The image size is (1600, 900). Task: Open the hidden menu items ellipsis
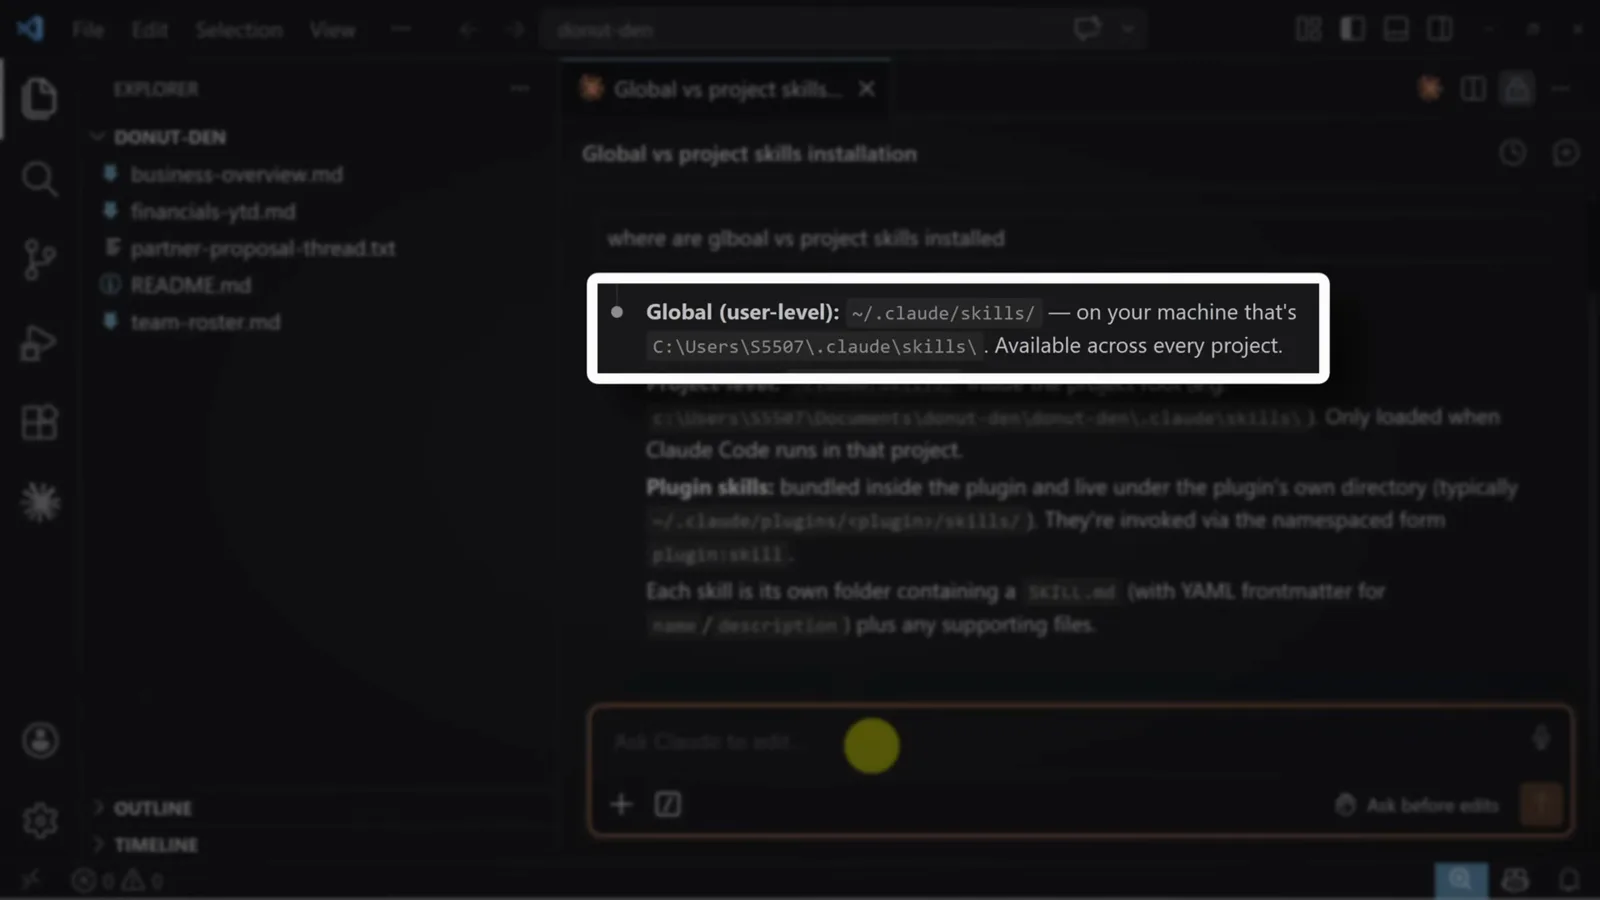(401, 29)
